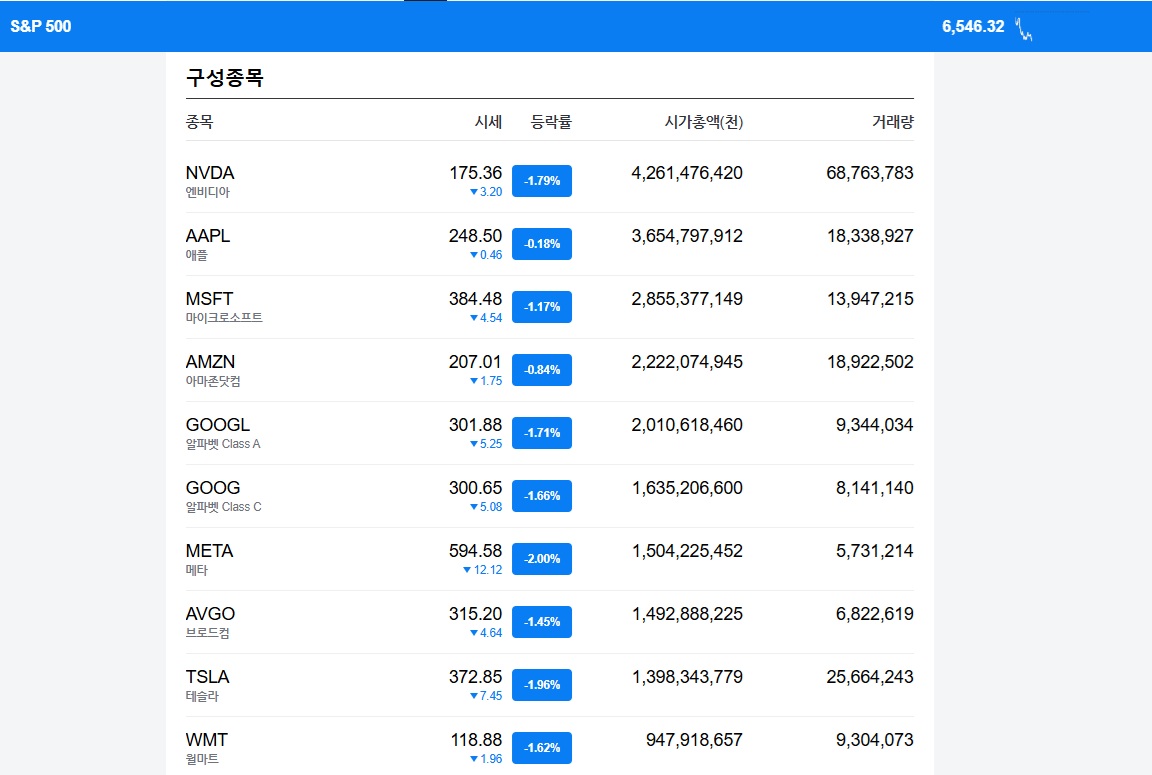
Task: Click TSLA volume 25,664,243
Action: point(870,677)
